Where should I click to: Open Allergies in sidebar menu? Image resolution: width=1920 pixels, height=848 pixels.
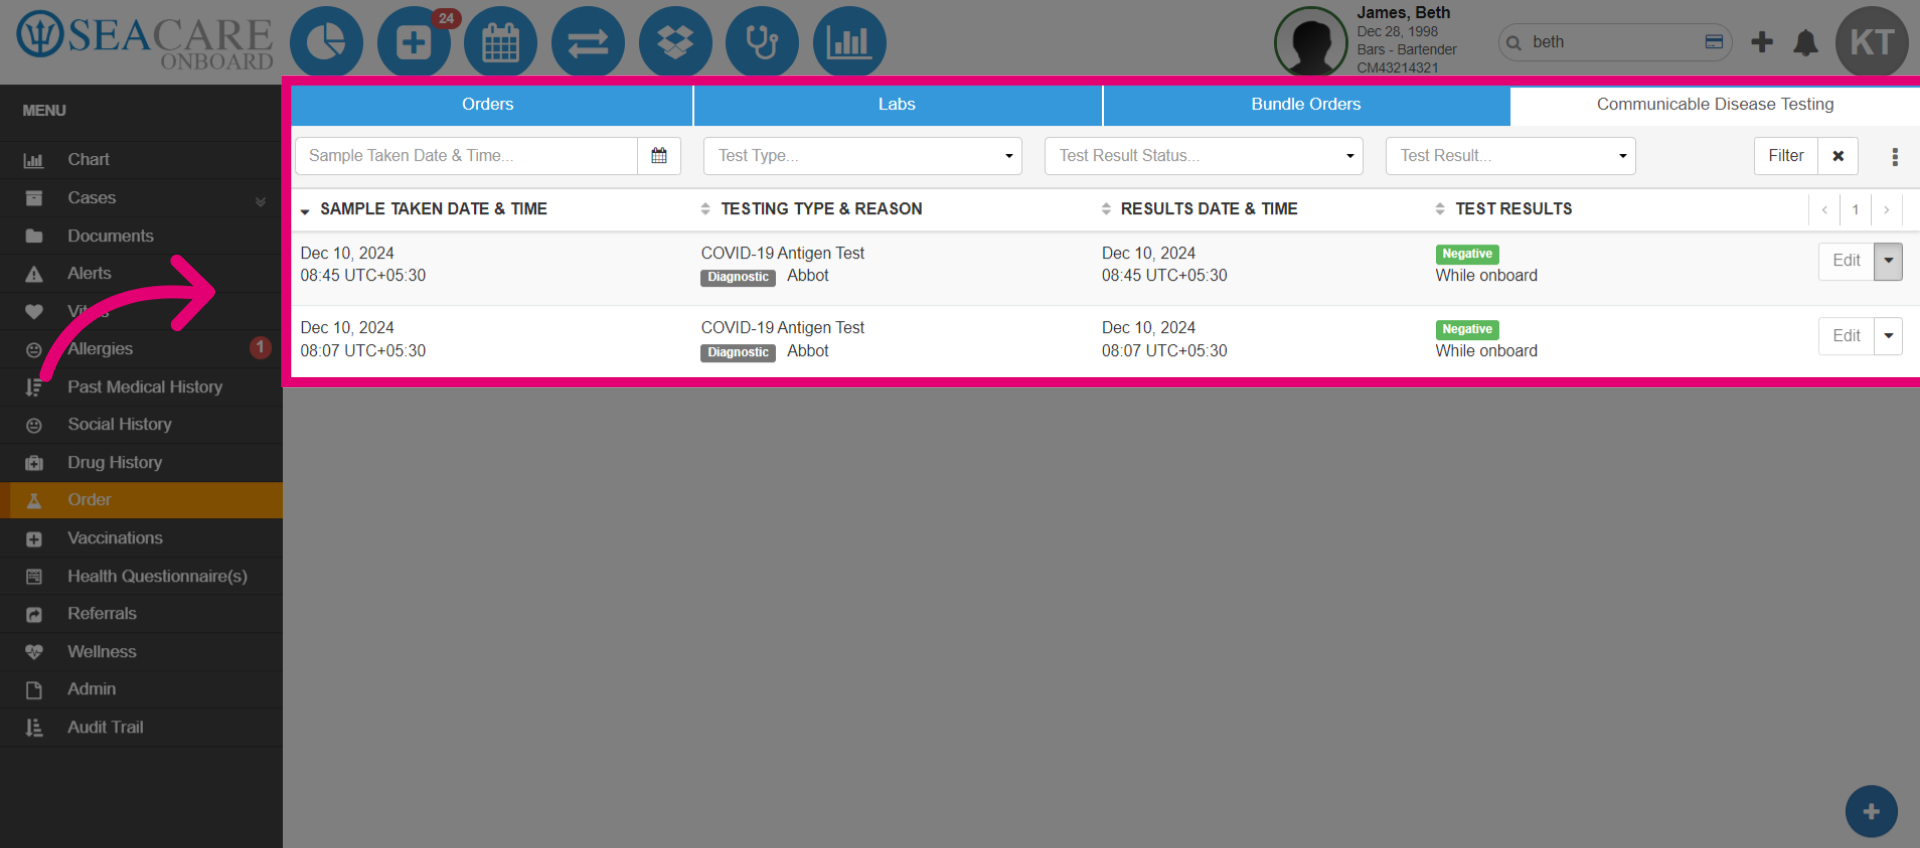(x=141, y=349)
